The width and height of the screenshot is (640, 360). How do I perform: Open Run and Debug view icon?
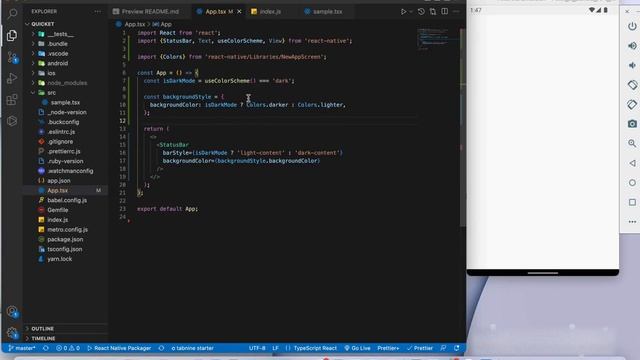[x=12, y=78]
